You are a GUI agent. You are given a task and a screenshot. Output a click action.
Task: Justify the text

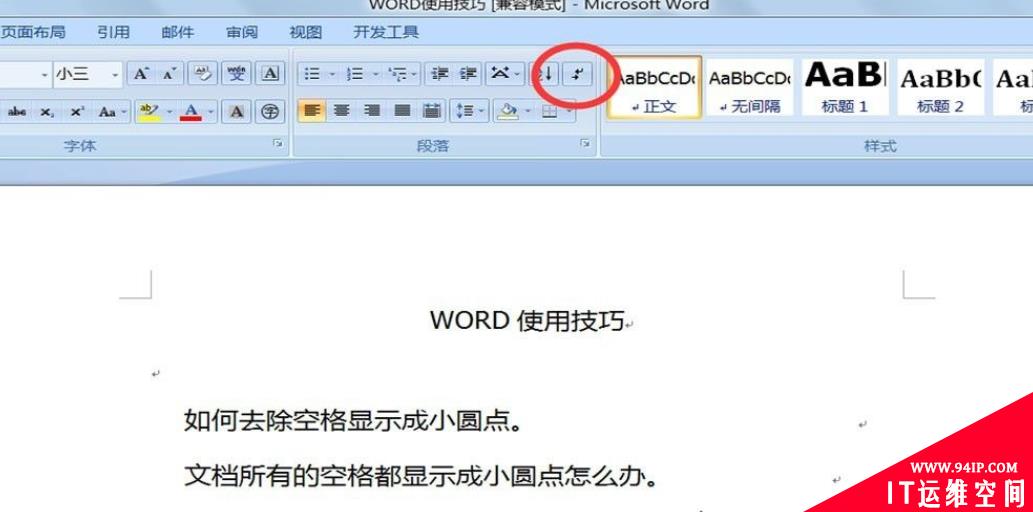(402, 111)
